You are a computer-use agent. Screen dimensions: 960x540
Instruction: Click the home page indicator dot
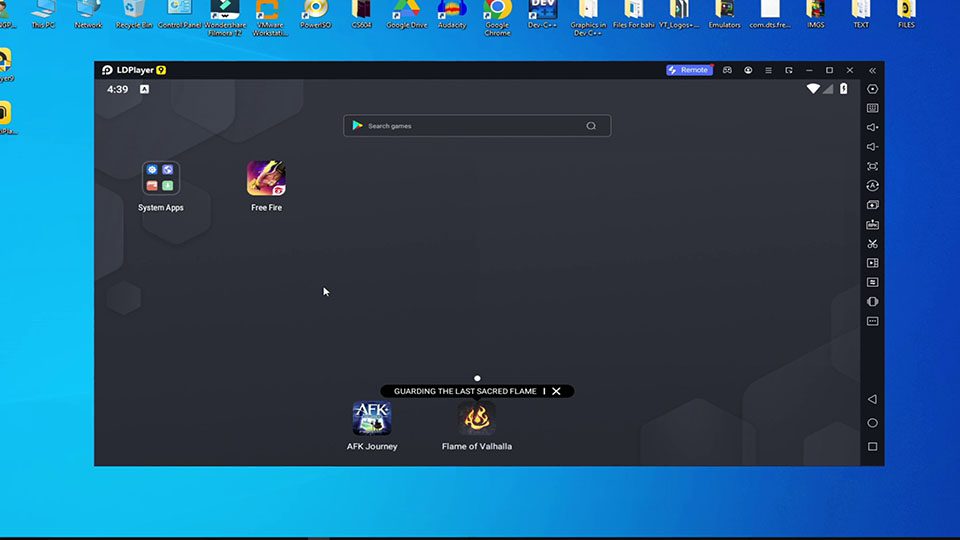pyautogui.click(x=478, y=378)
